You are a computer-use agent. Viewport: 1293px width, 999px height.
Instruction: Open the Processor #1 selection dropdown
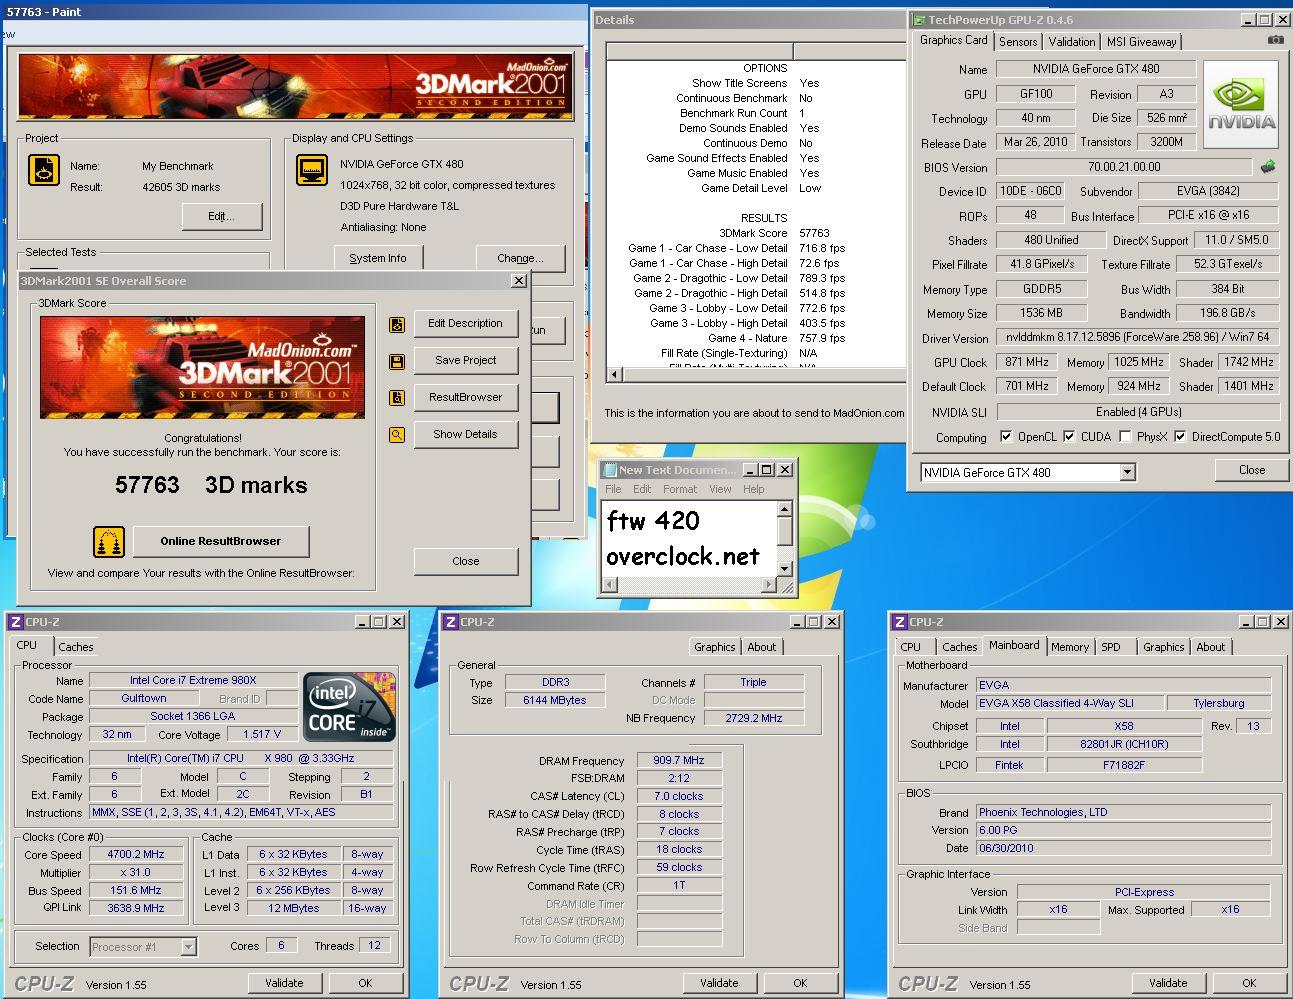click(x=188, y=946)
